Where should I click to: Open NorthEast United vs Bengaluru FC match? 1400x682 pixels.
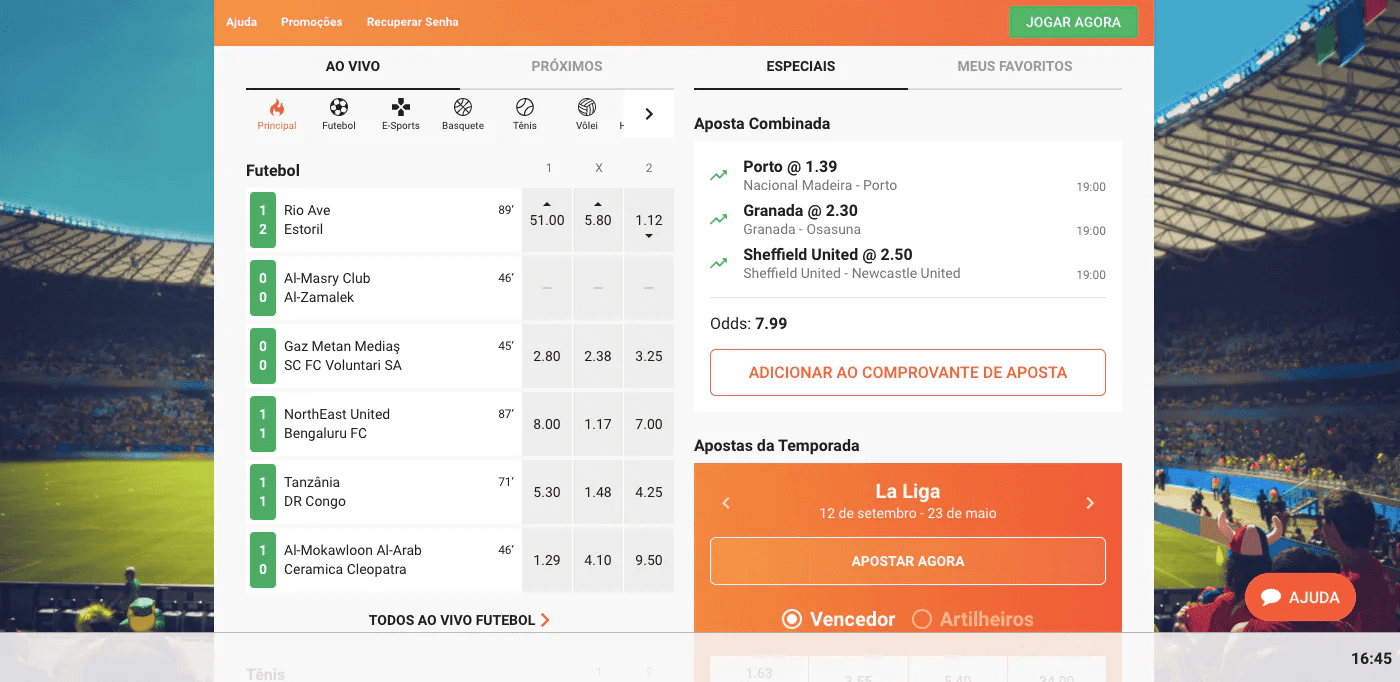pos(384,424)
